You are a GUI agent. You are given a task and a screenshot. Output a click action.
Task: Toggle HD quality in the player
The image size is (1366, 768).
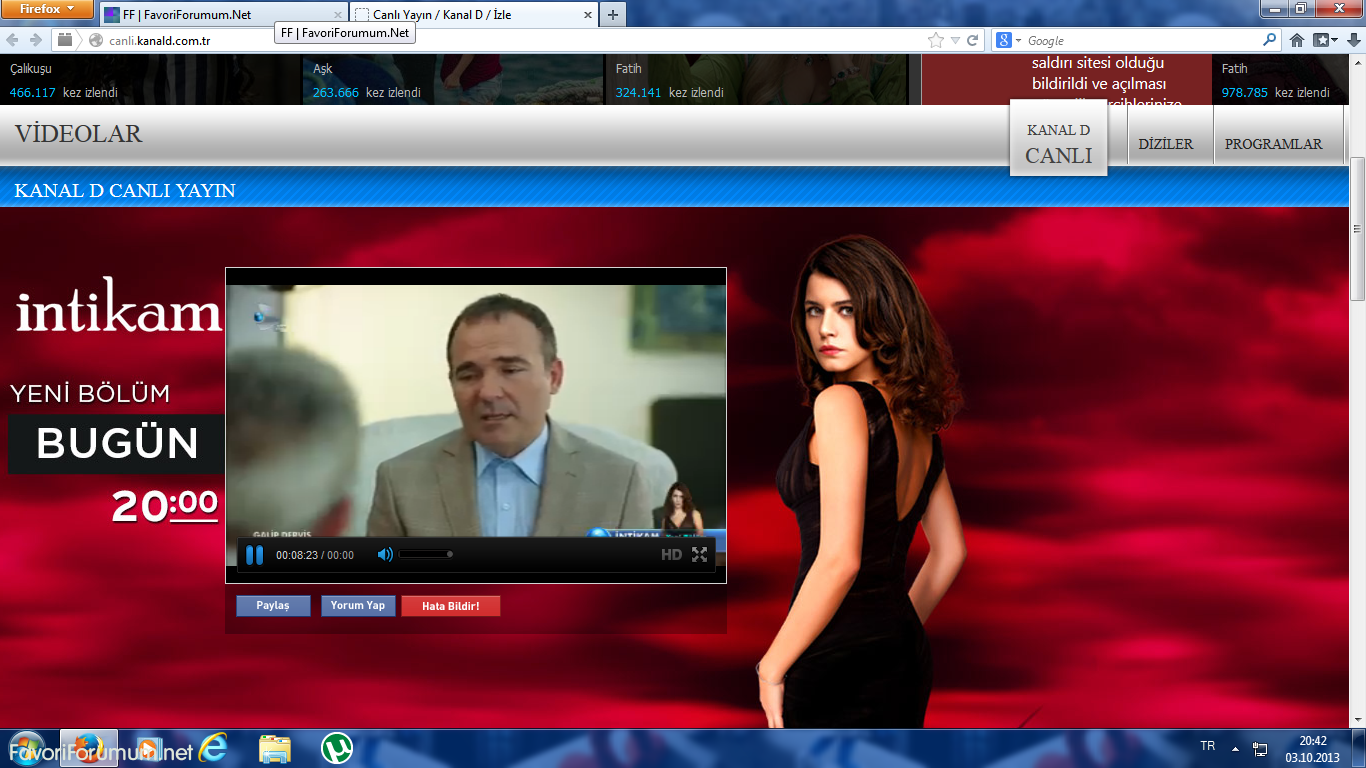tap(671, 555)
